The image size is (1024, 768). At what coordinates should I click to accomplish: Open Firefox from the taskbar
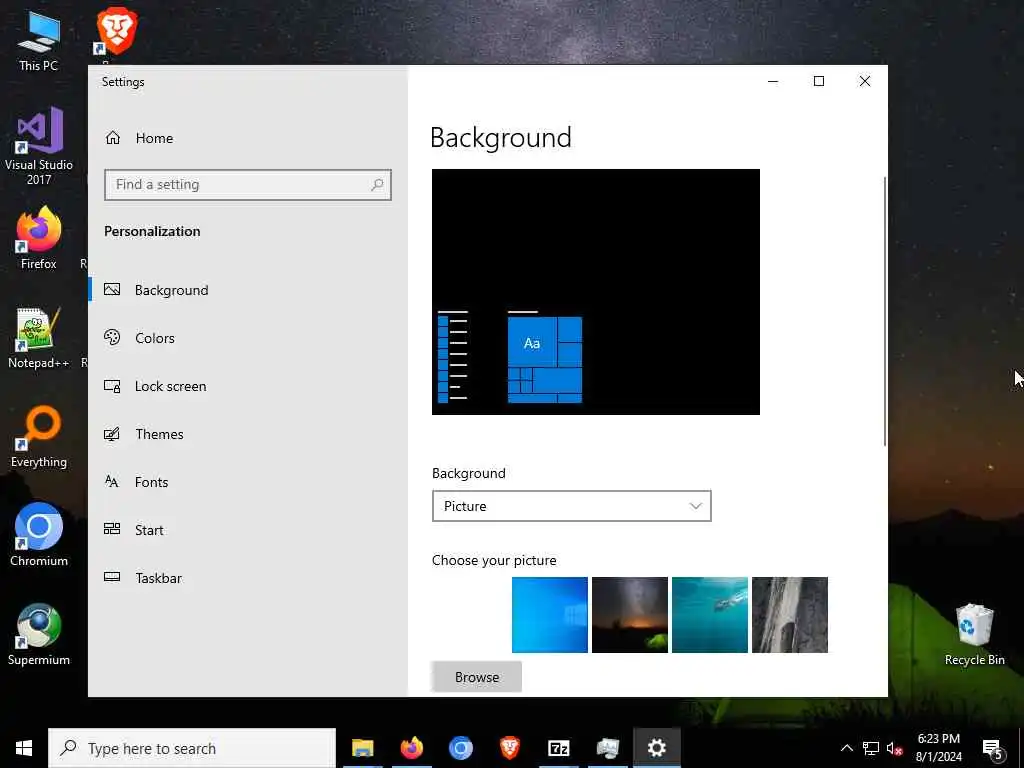click(x=411, y=748)
